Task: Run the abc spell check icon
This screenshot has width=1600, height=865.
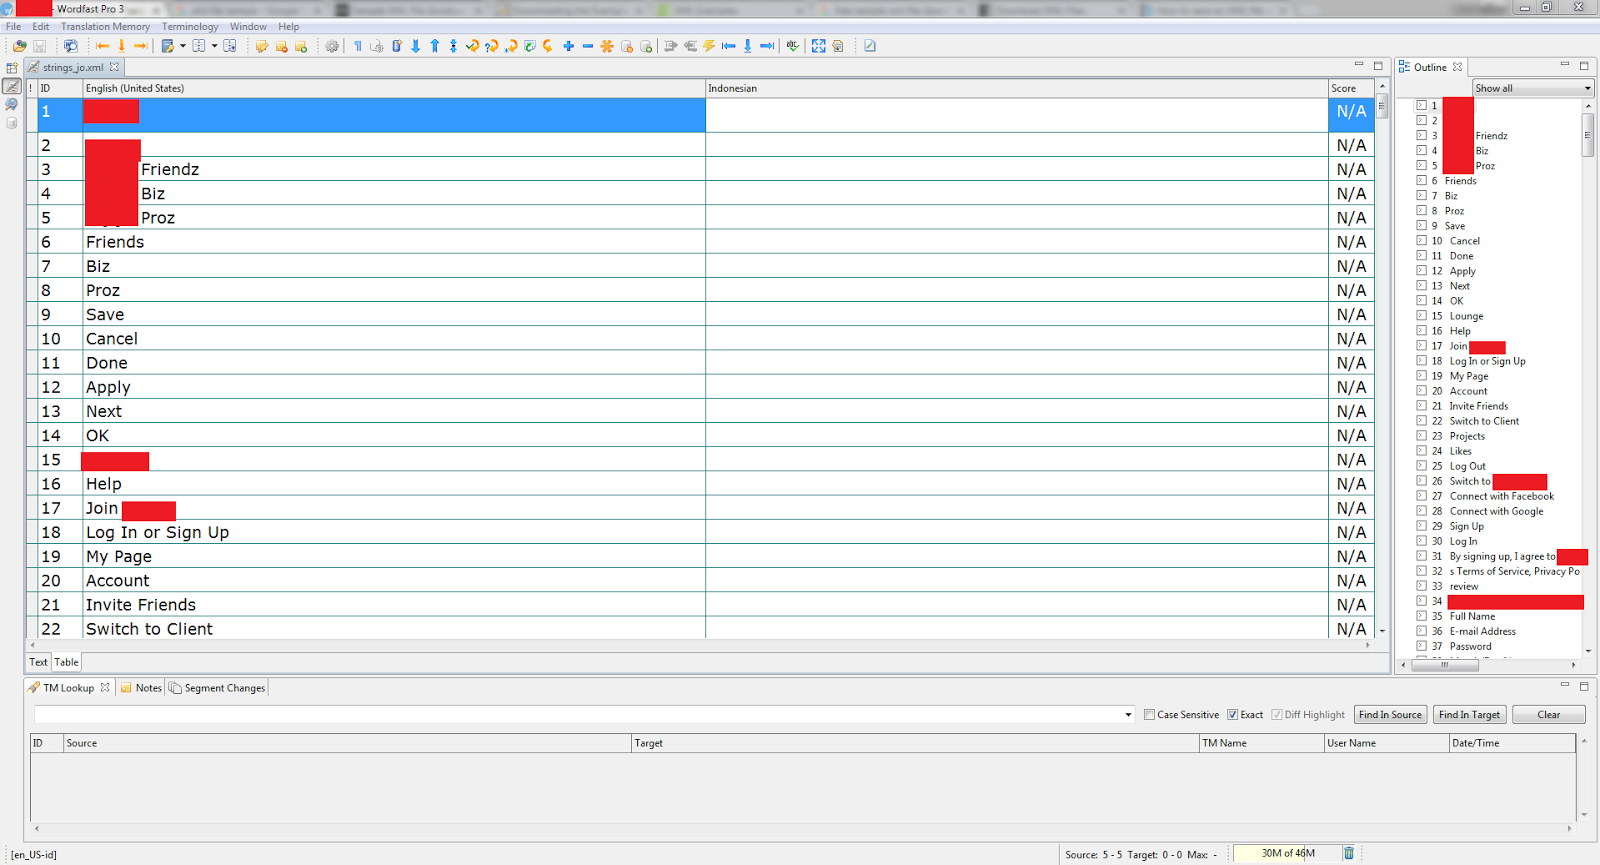Action: [x=793, y=46]
